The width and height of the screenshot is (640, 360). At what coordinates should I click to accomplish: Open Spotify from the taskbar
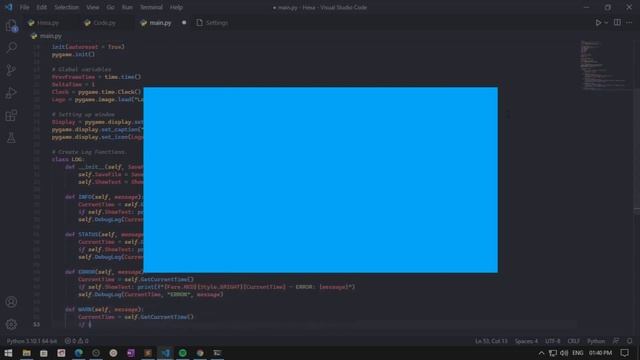pyautogui.click(x=183, y=353)
